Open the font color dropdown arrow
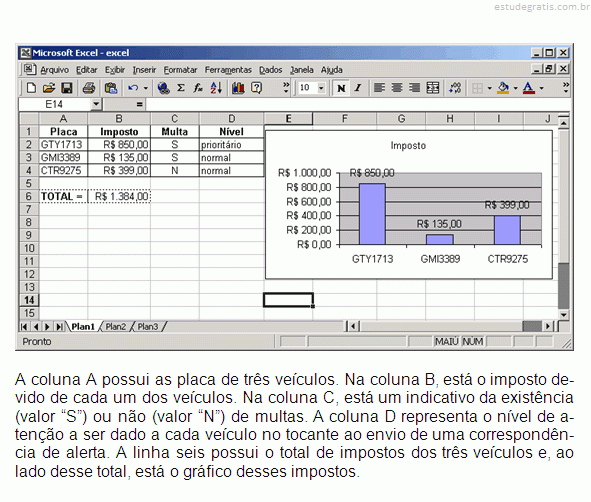Viewport: 591px width, 502px height. pyautogui.click(x=542, y=88)
